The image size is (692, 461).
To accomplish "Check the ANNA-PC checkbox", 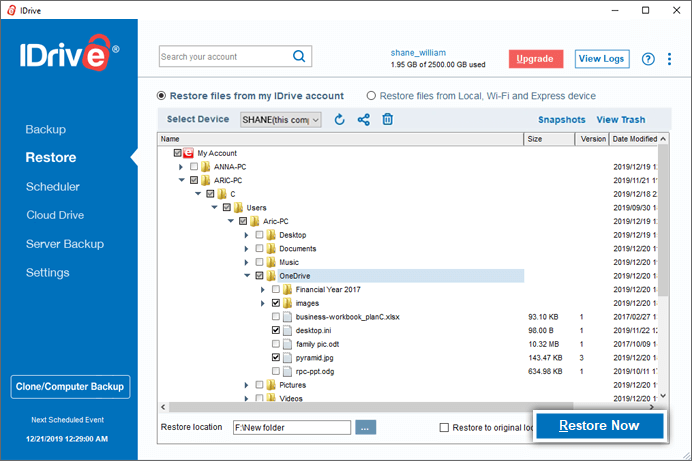I will pyautogui.click(x=194, y=167).
